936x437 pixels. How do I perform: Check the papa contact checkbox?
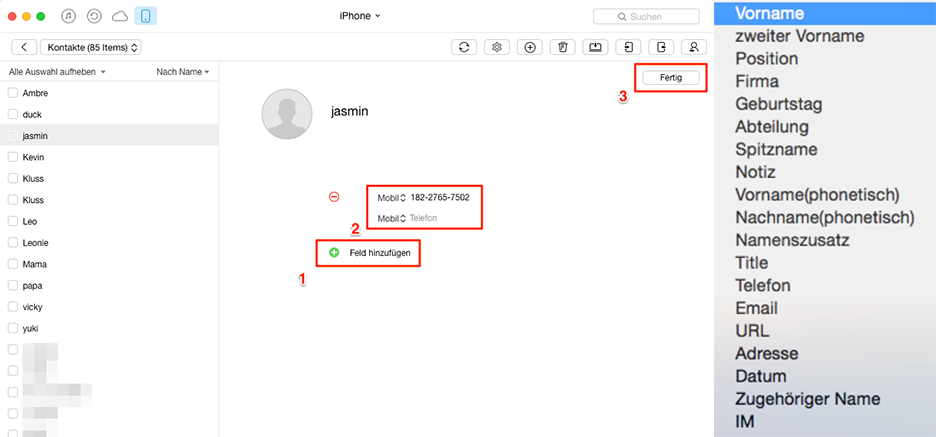pos(13,285)
